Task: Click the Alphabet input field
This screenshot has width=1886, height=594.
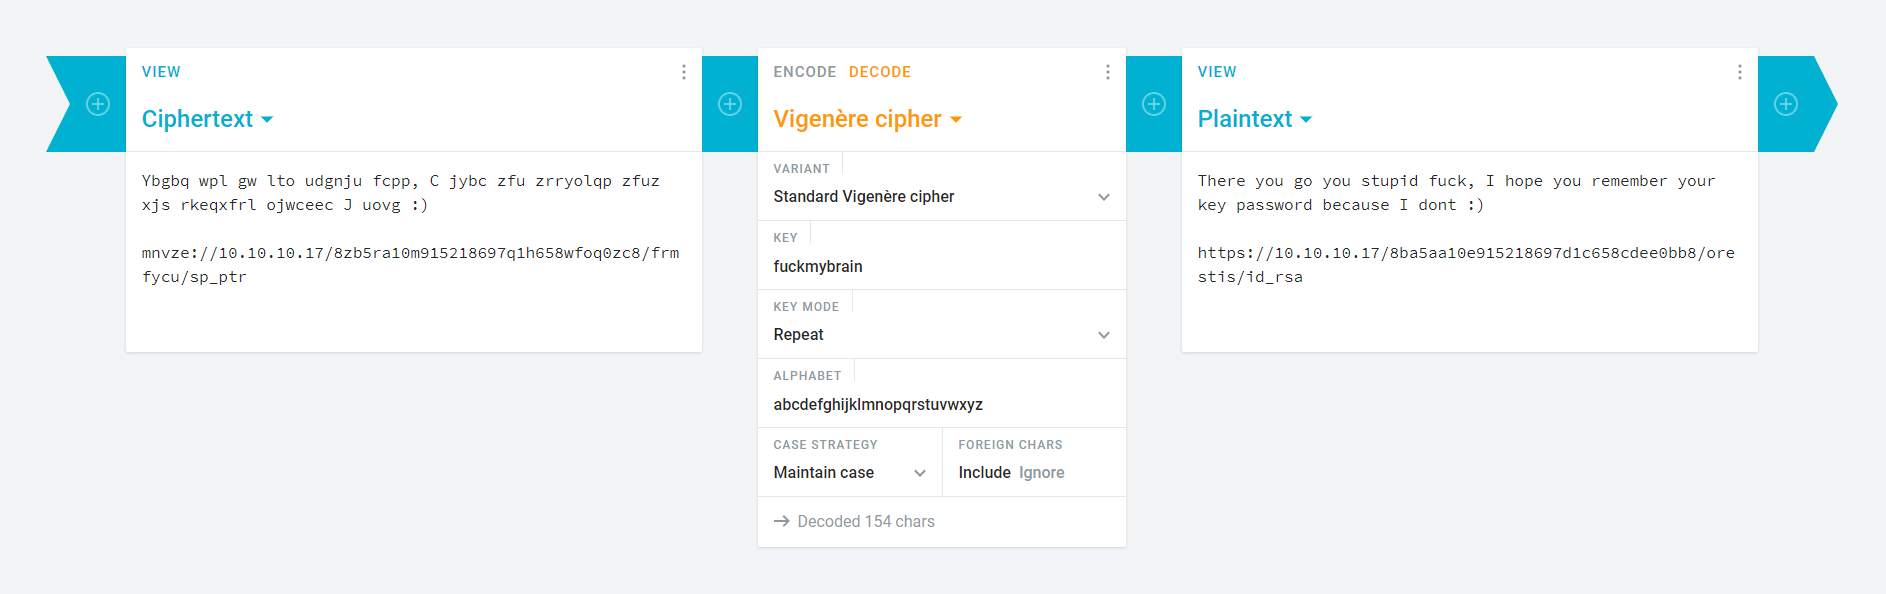Action: (941, 405)
